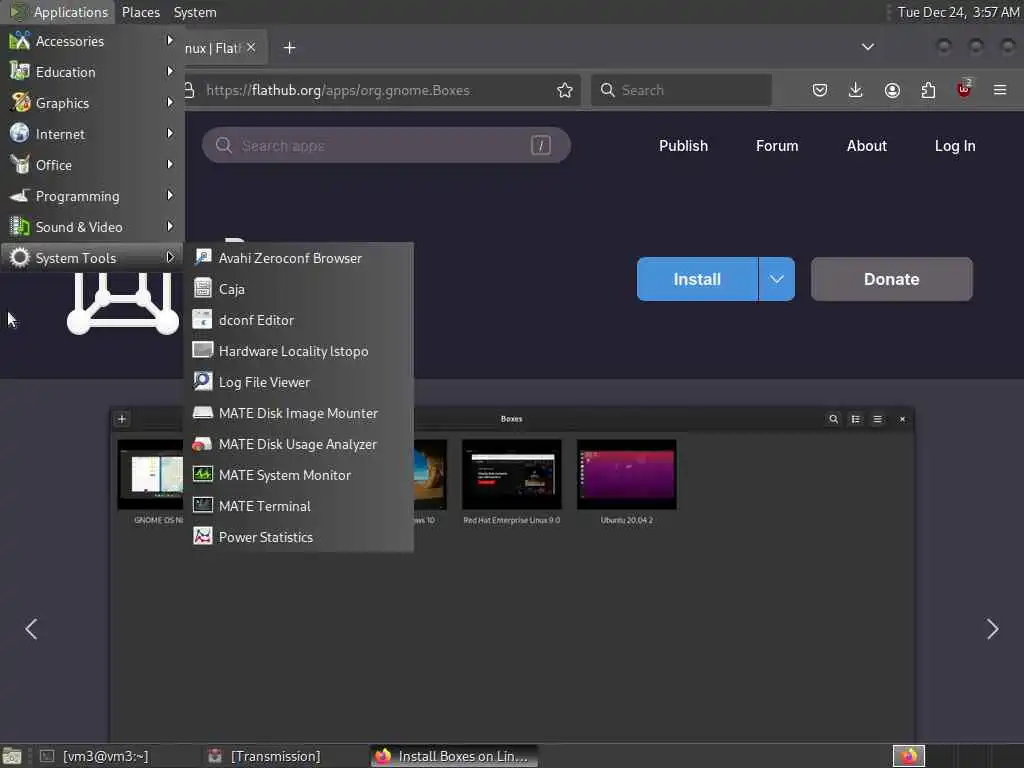Expand the Install options dropdown arrow
1024x768 pixels.
(x=776, y=279)
